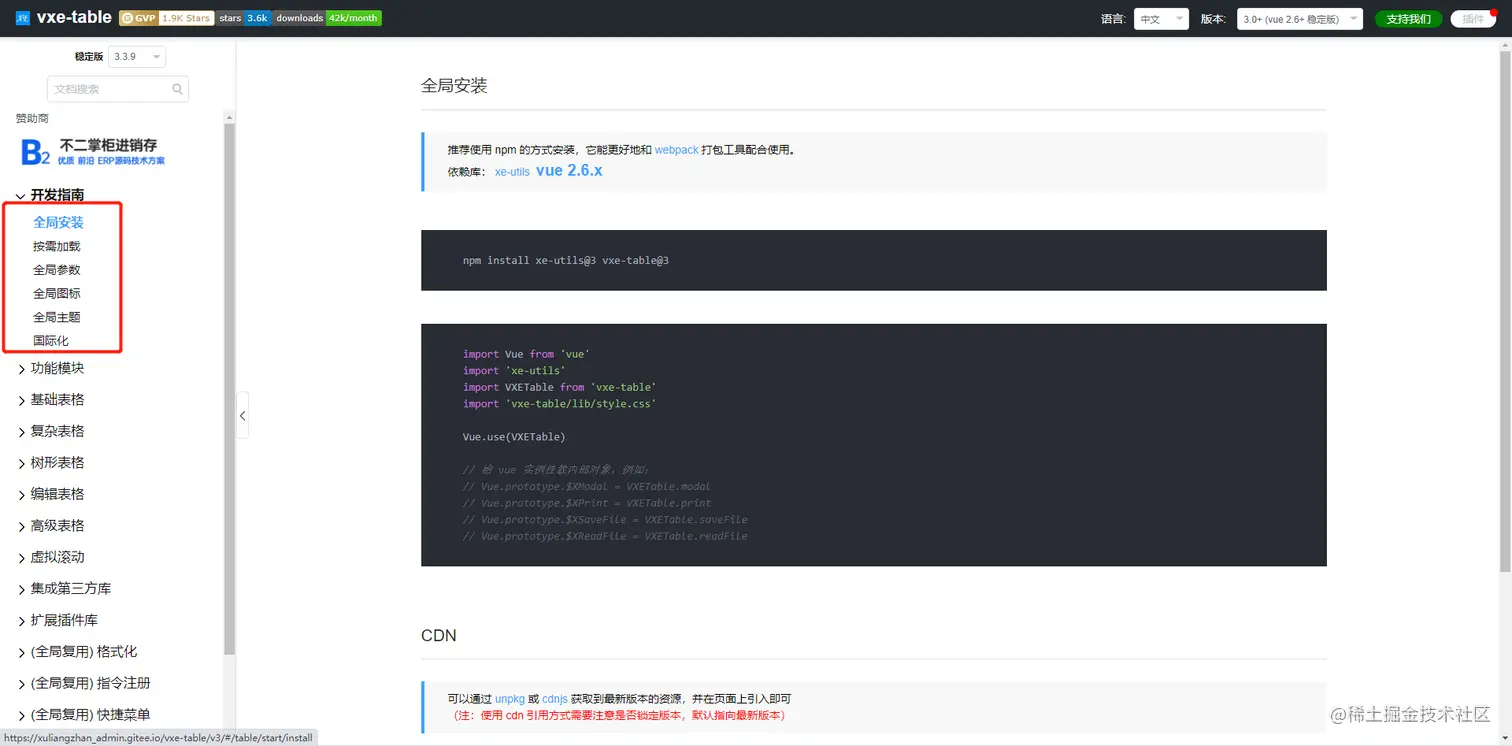Open the downloads 42k/month badge
This screenshot has width=1512, height=746.
327,18
